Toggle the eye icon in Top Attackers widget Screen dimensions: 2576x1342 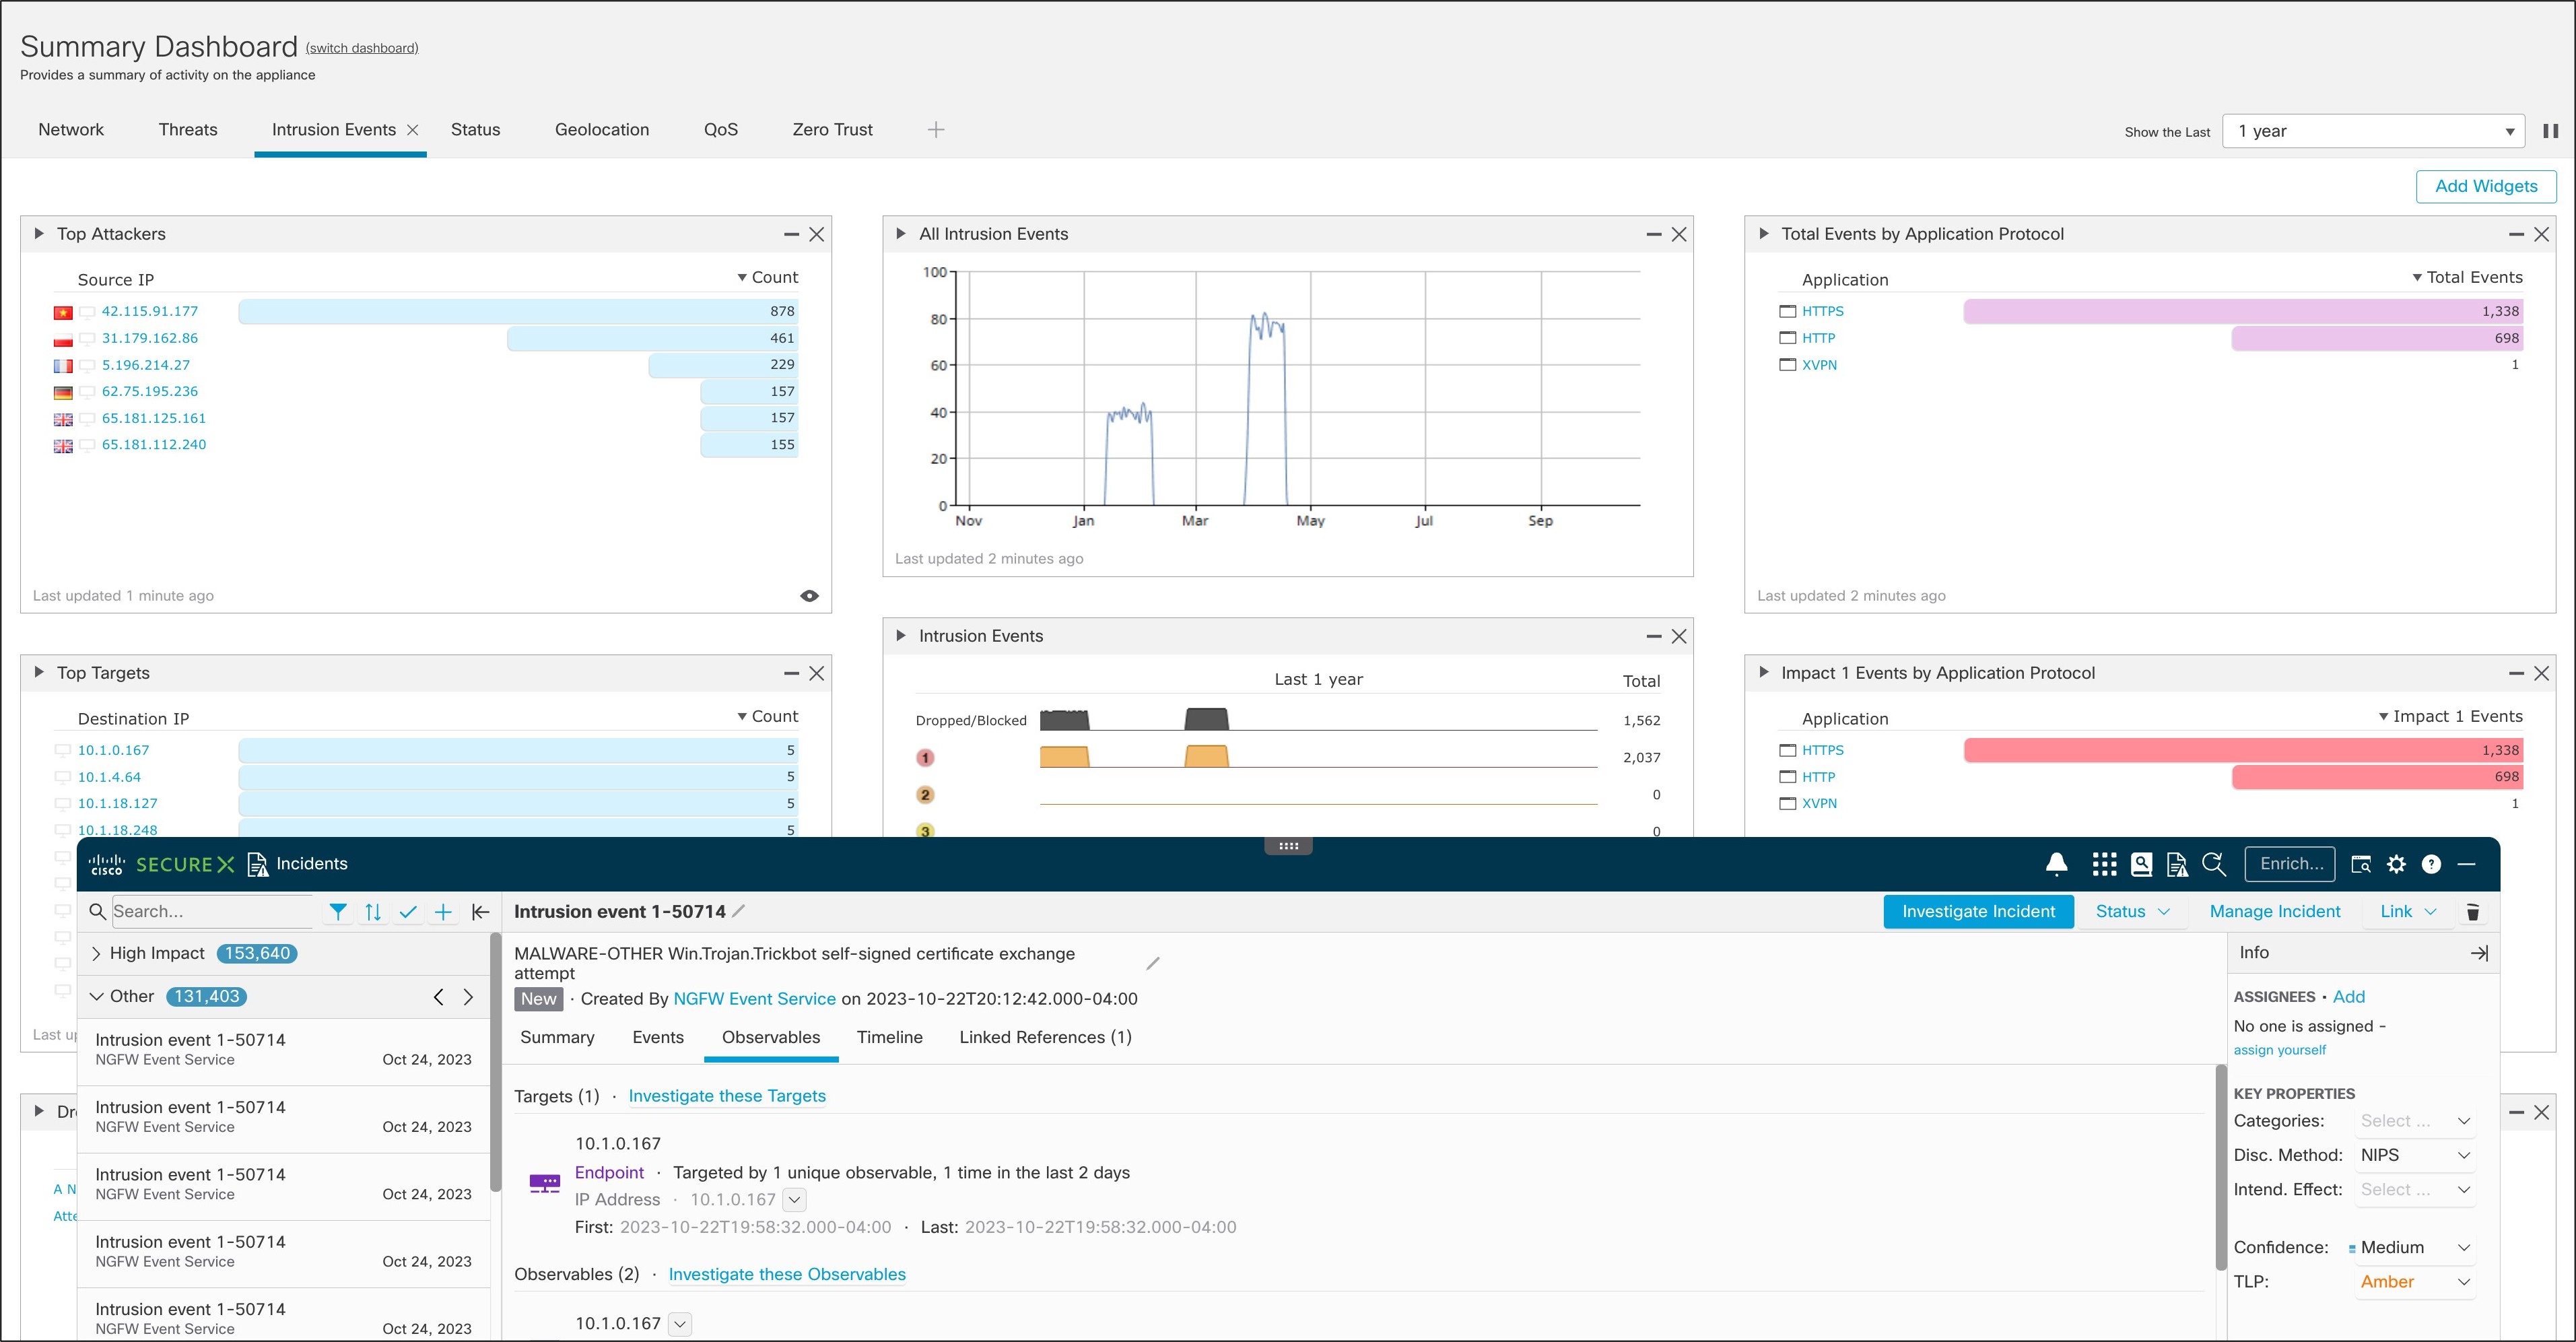tap(809, 596)
